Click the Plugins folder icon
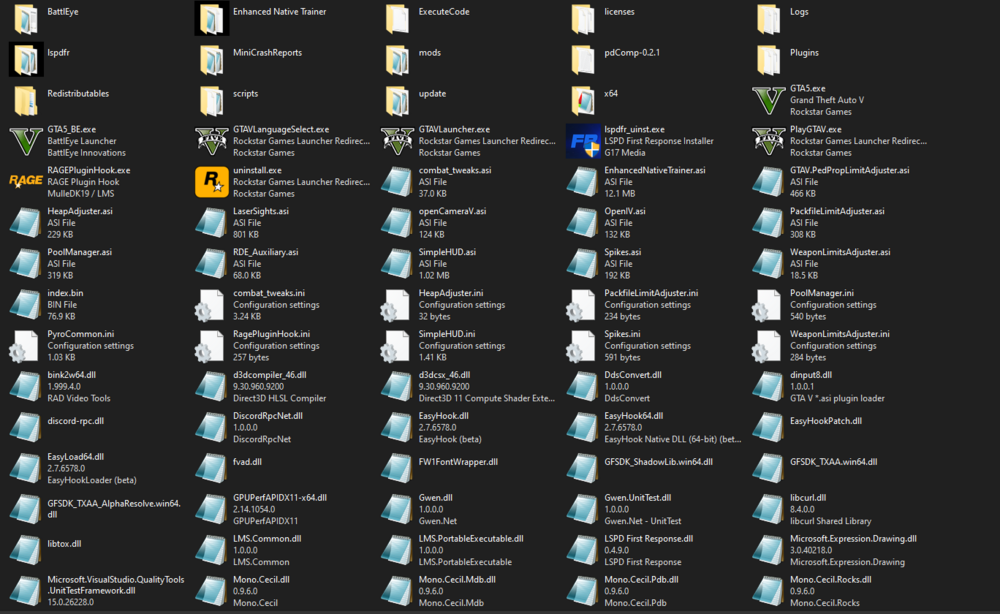1000x614 pixels. (x=768, y=60)
